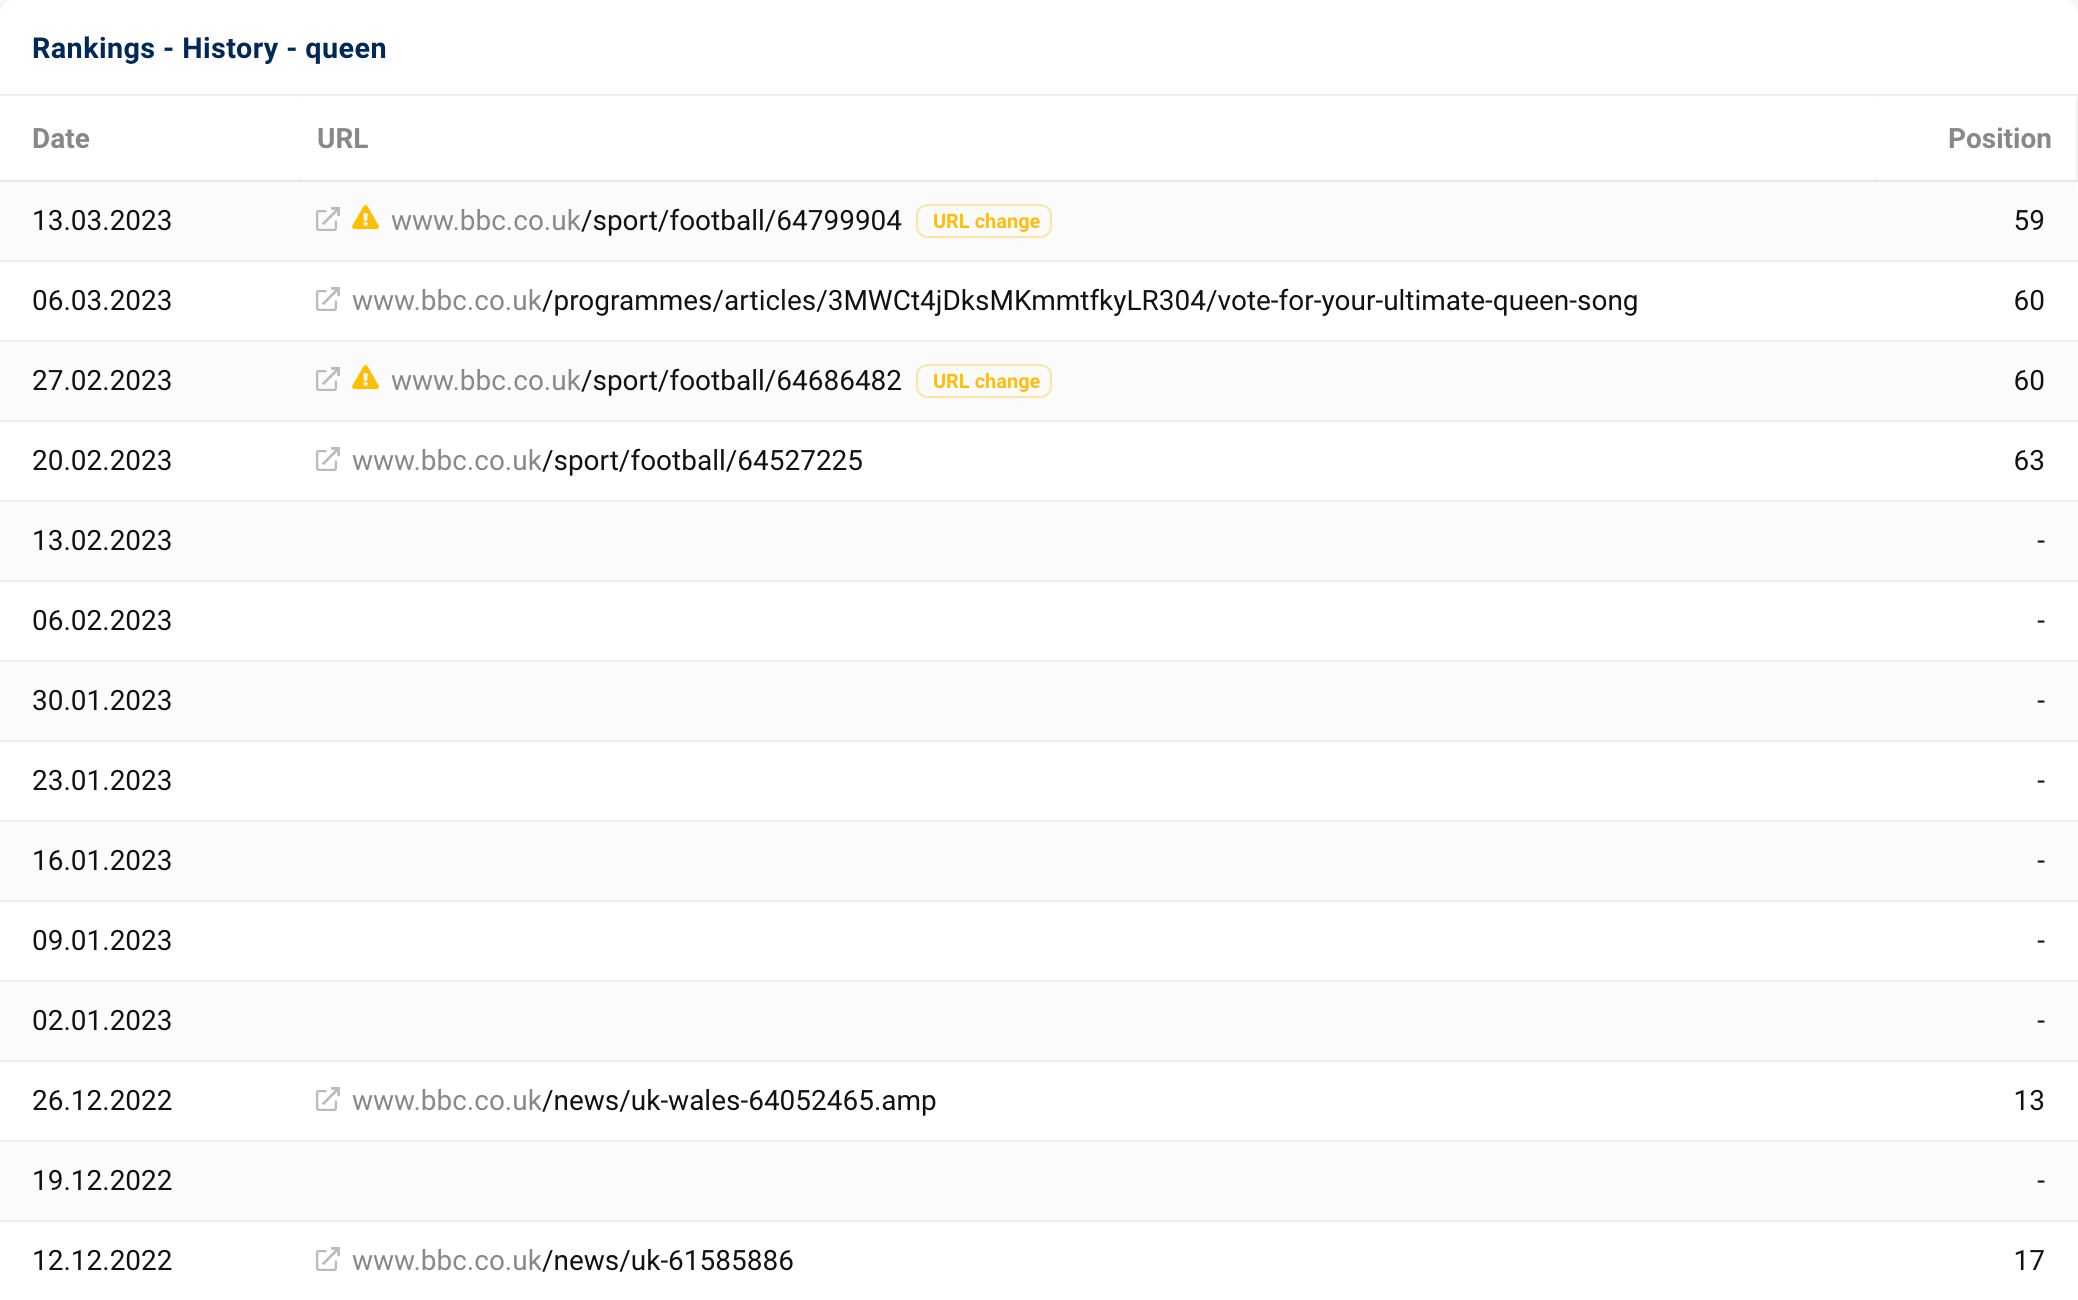Open external link icon for 27.02.2023 row
Image resolution: width=2078 pixels, height=1300 pixels.
pos(327,380)
